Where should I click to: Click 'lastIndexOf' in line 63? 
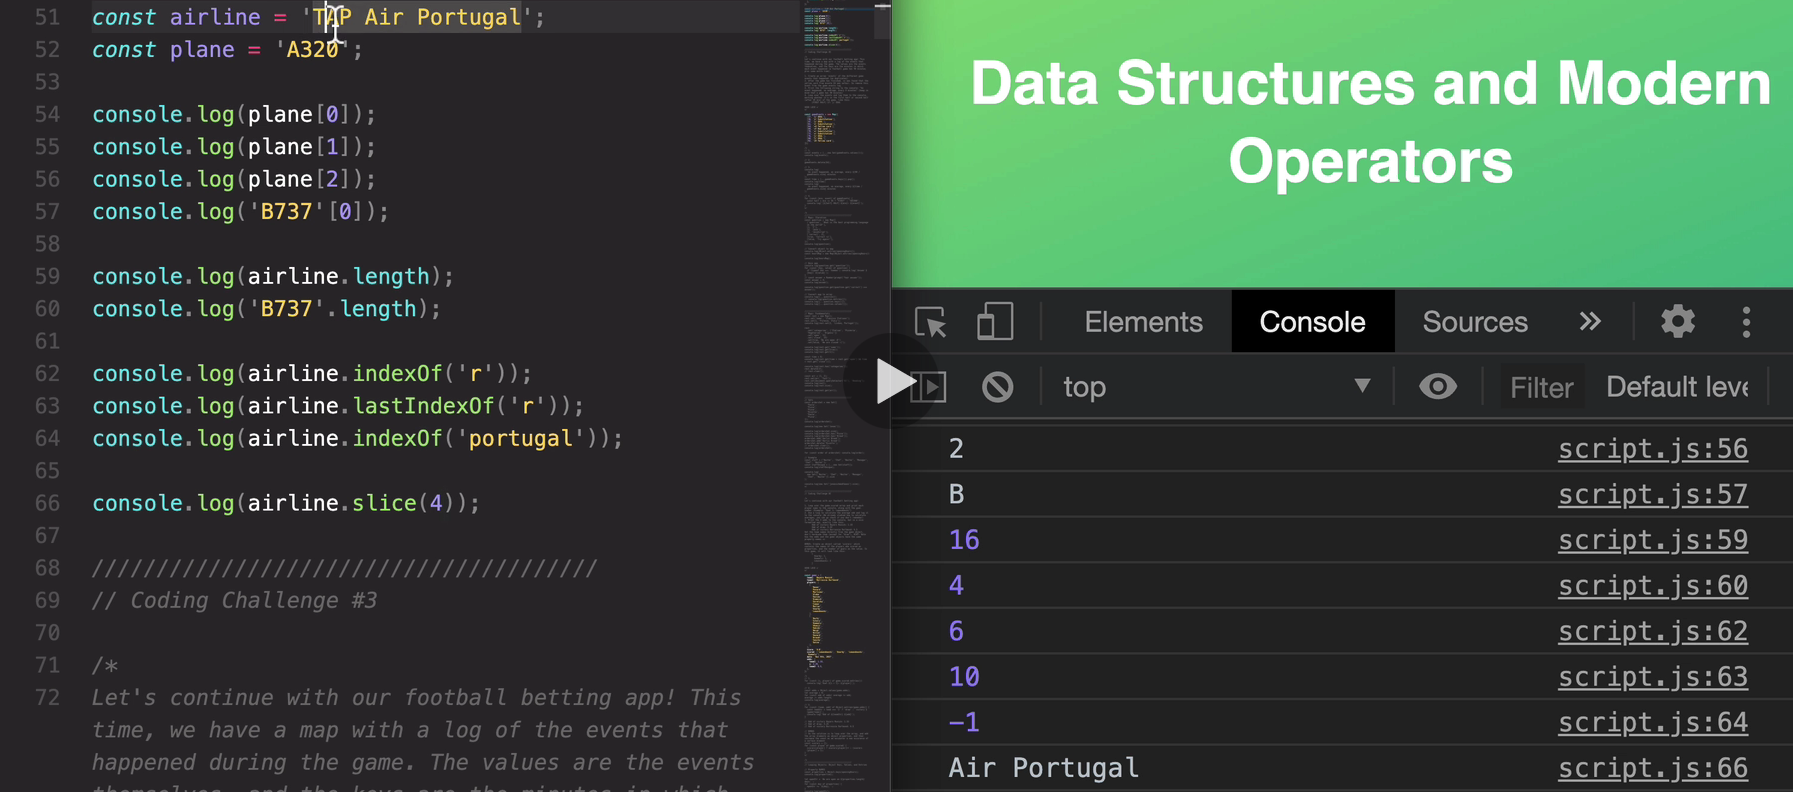coord(423,406)
